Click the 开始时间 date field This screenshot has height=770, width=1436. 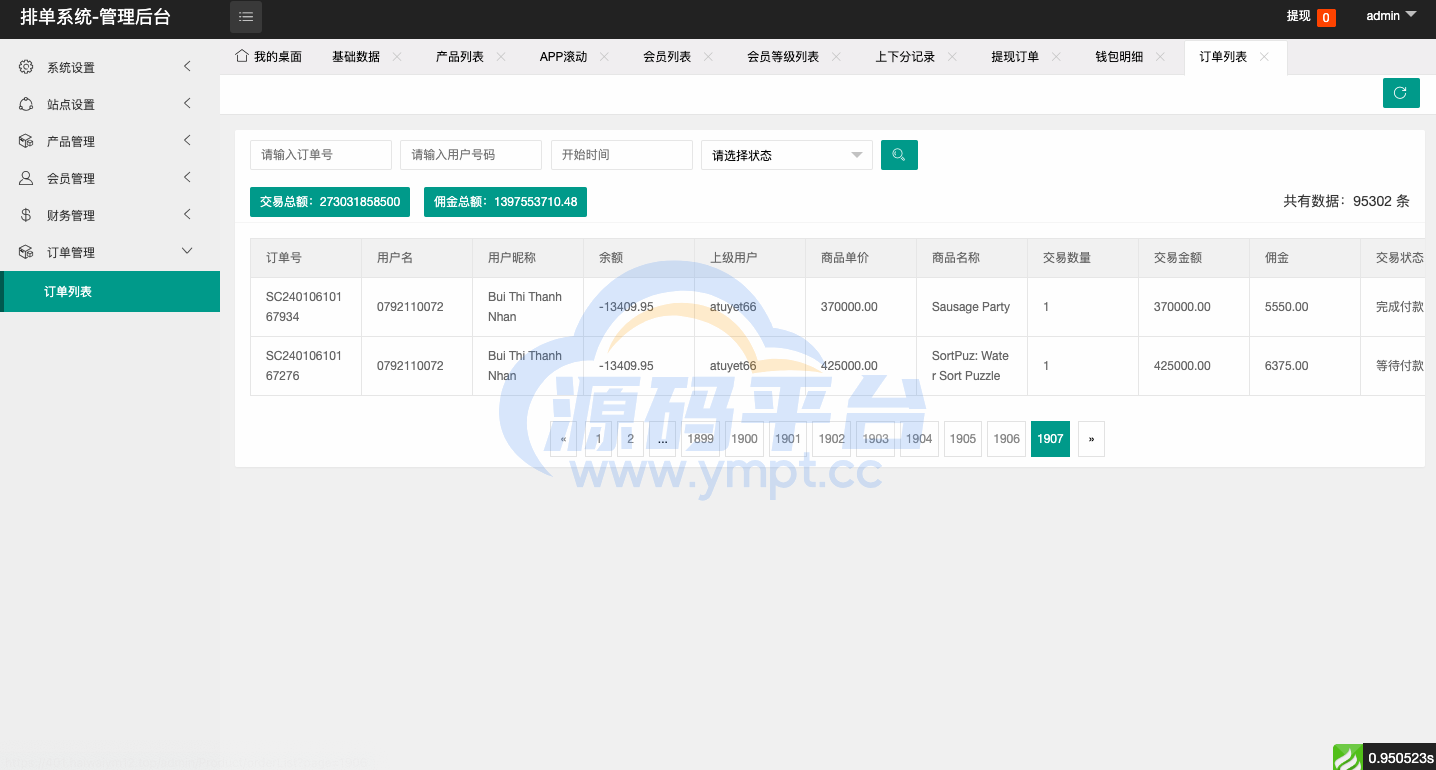click(622, 155)
